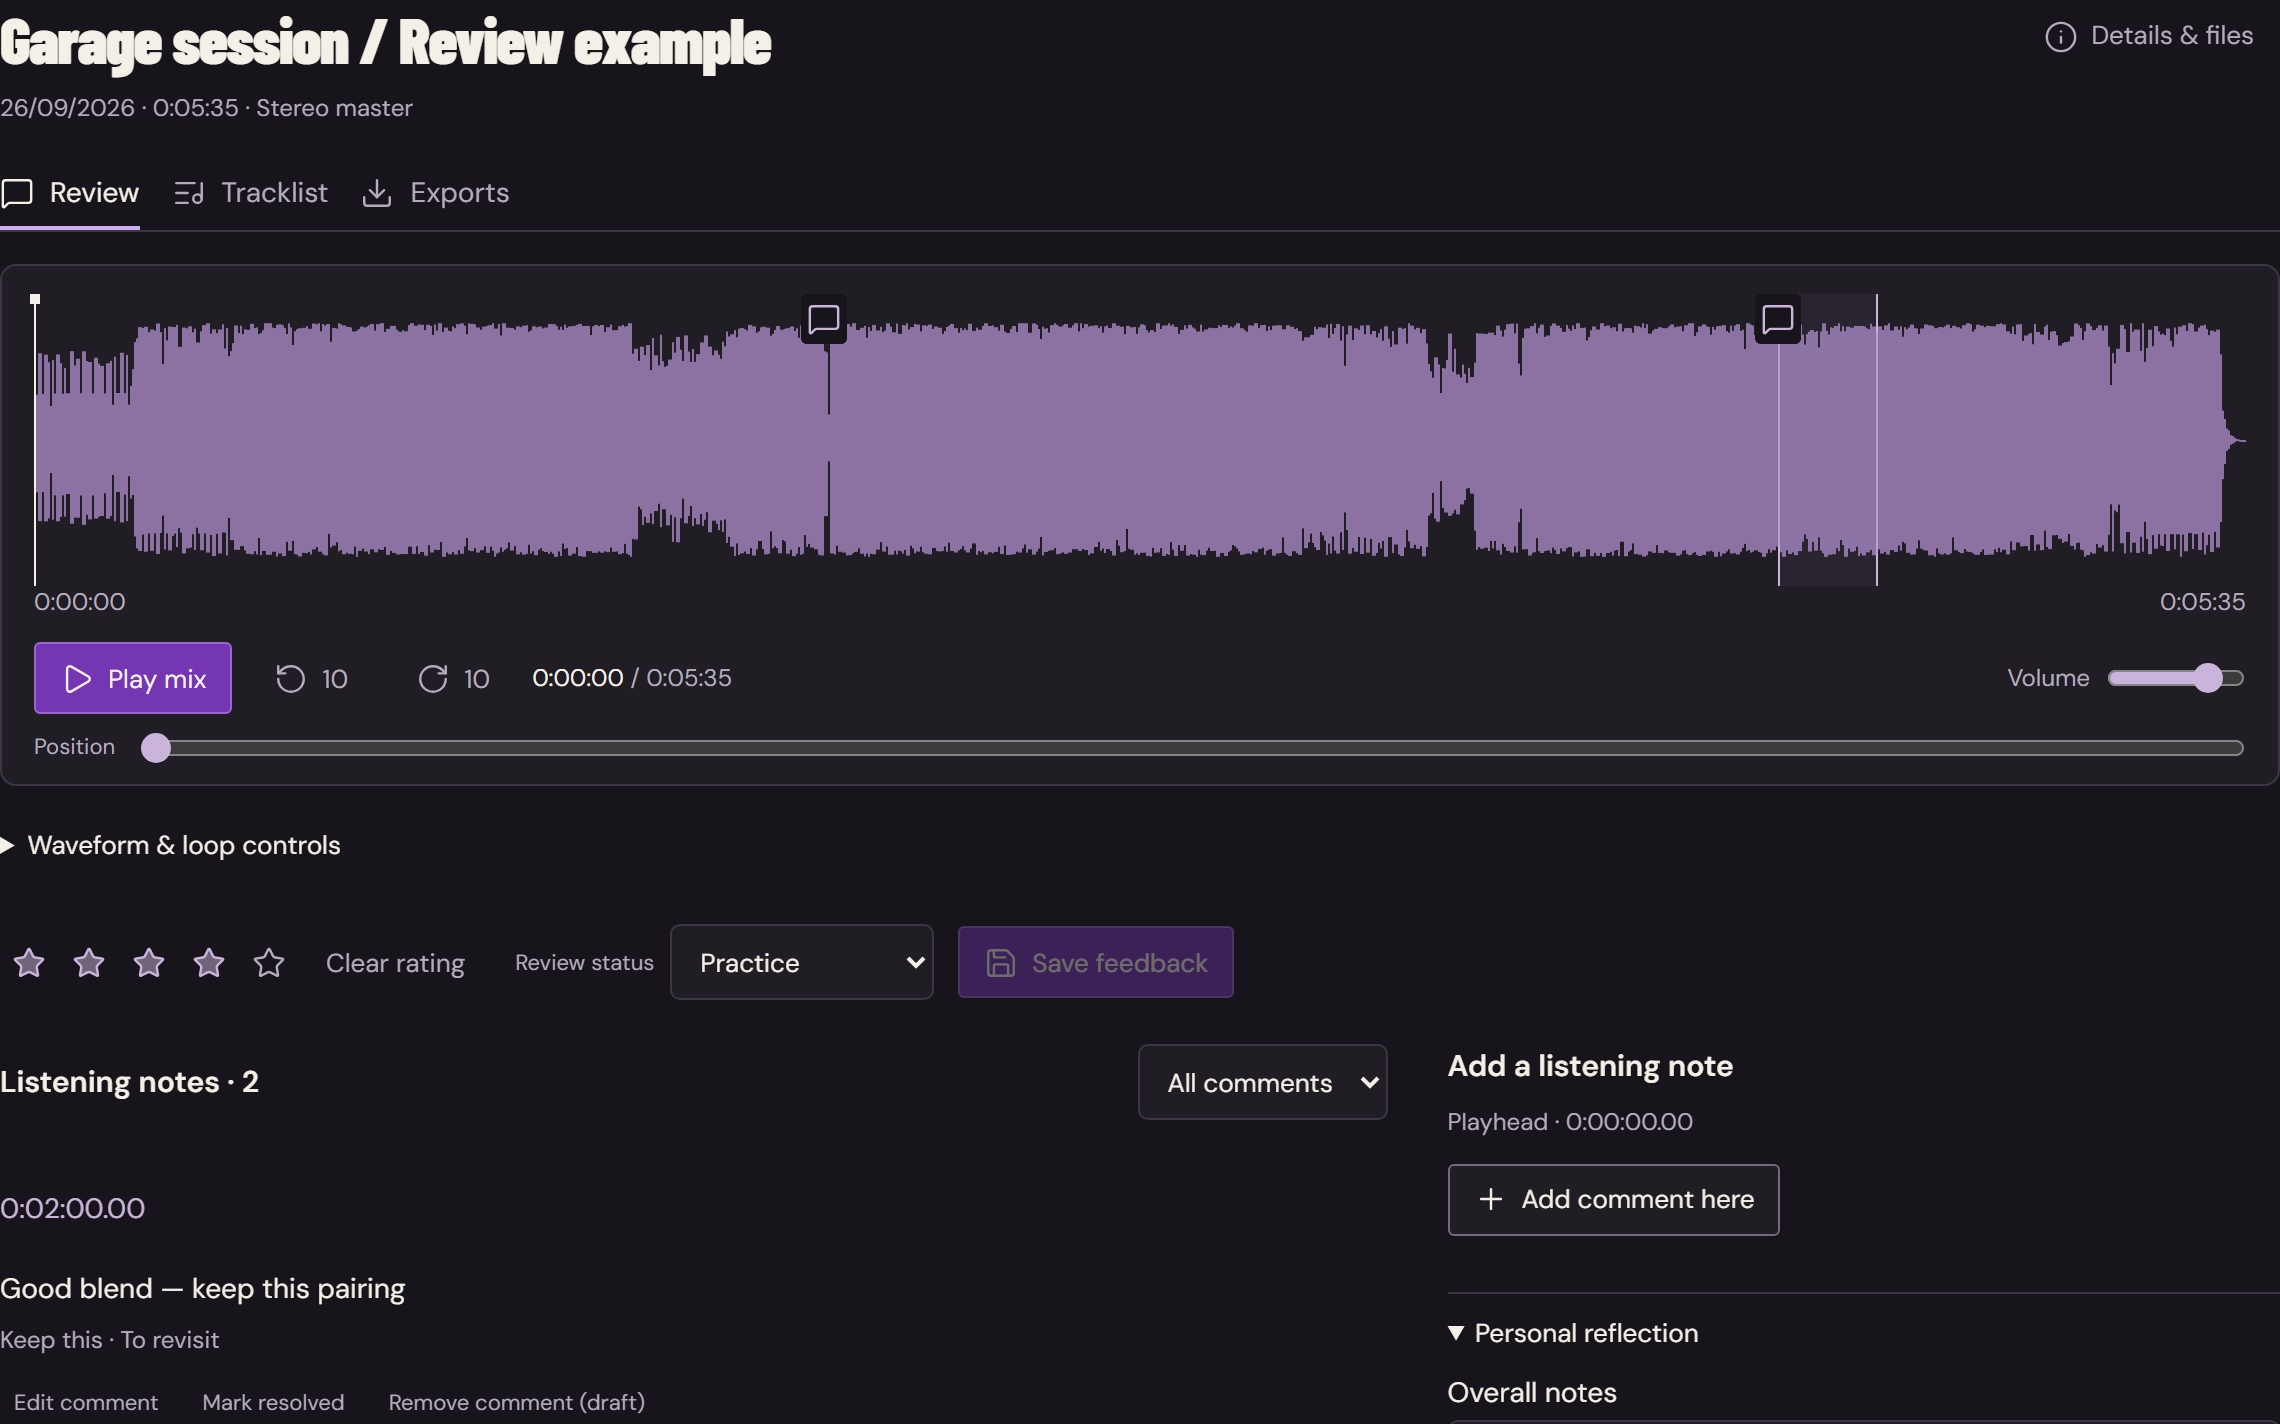The width and height of the screenshot is (2280, 1424).
Task: Click the Exports download icon
Action: tap(376, 193)
